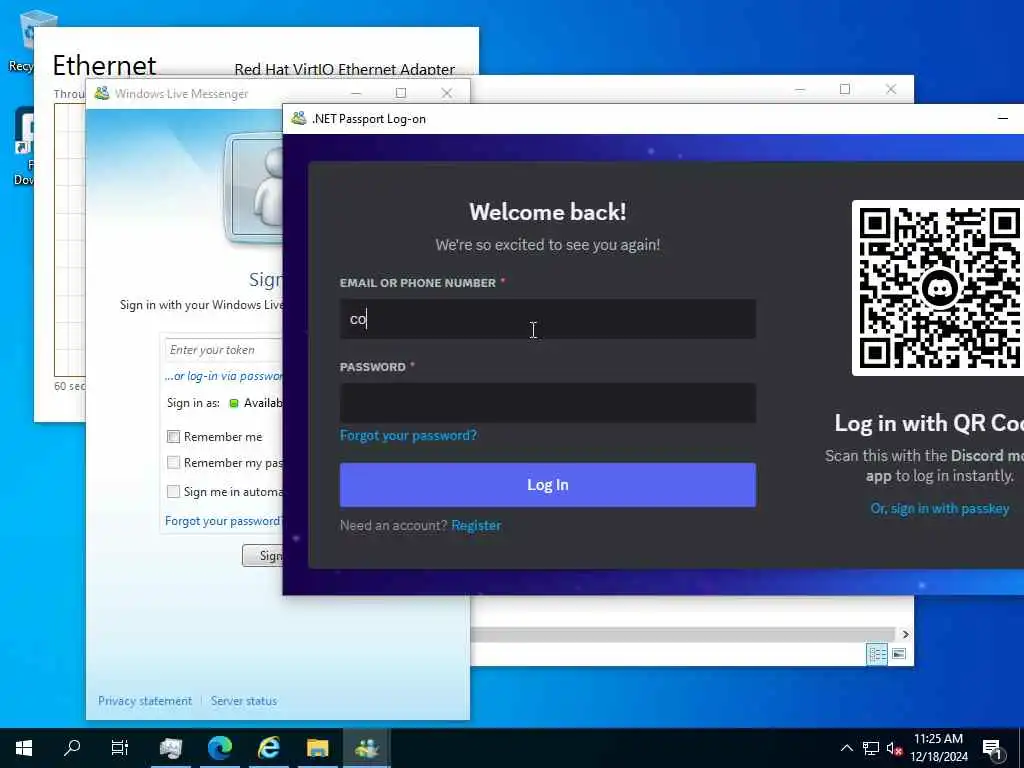Click the .NET Passport Log-on title icon
The height and width of the screenshot is (768, 1024).
click(x=298, y=119)
